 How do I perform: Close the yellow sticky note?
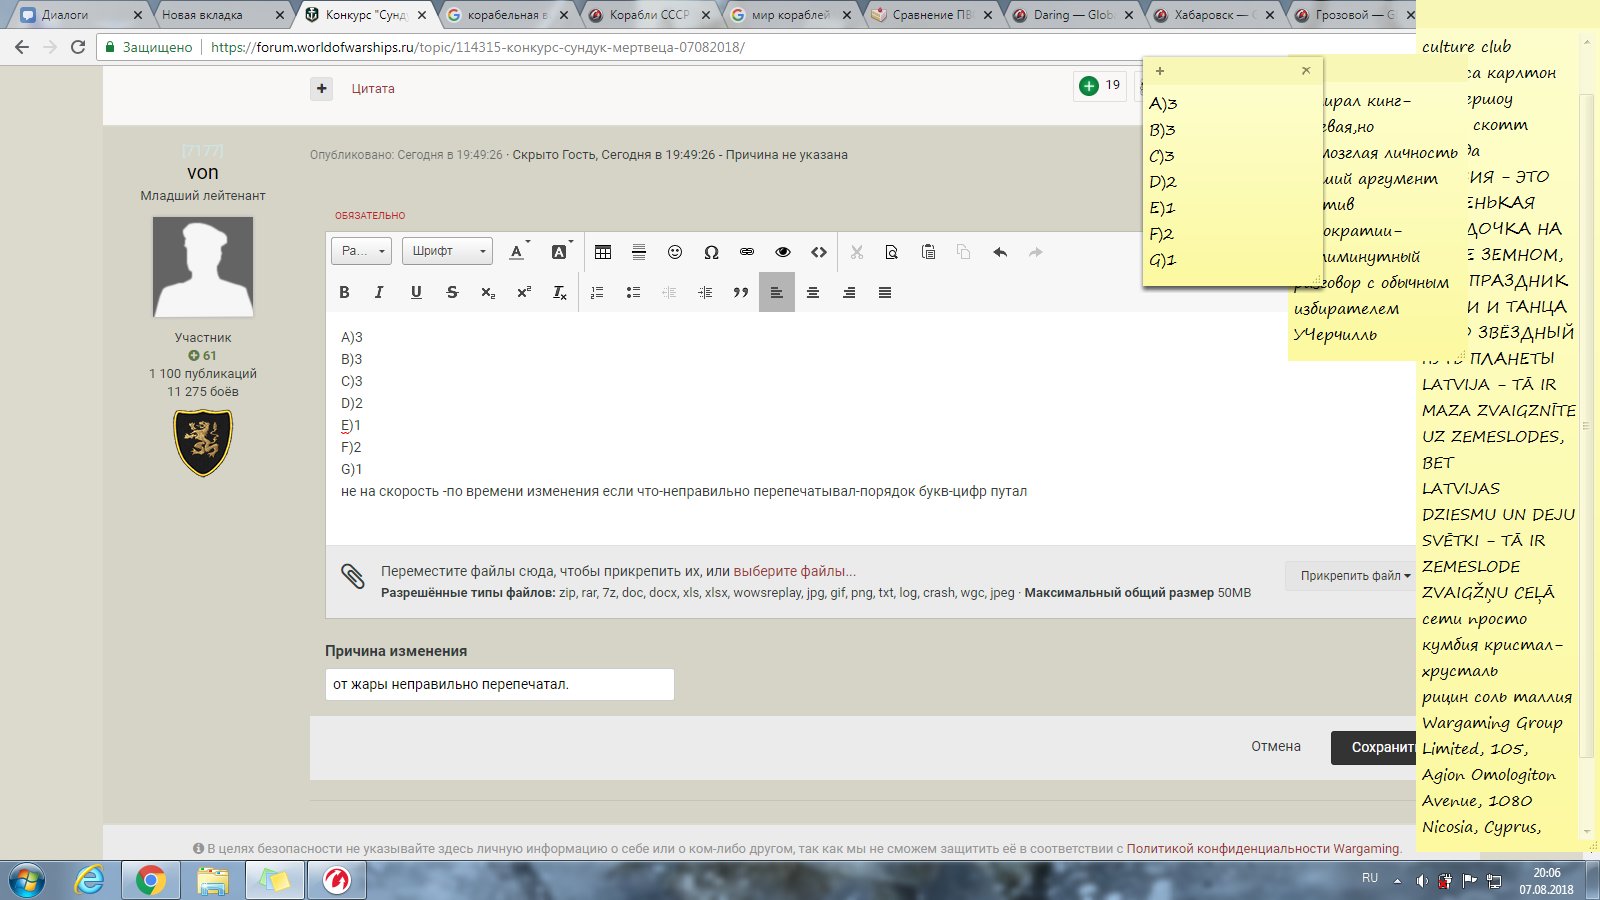point(1306,71)
